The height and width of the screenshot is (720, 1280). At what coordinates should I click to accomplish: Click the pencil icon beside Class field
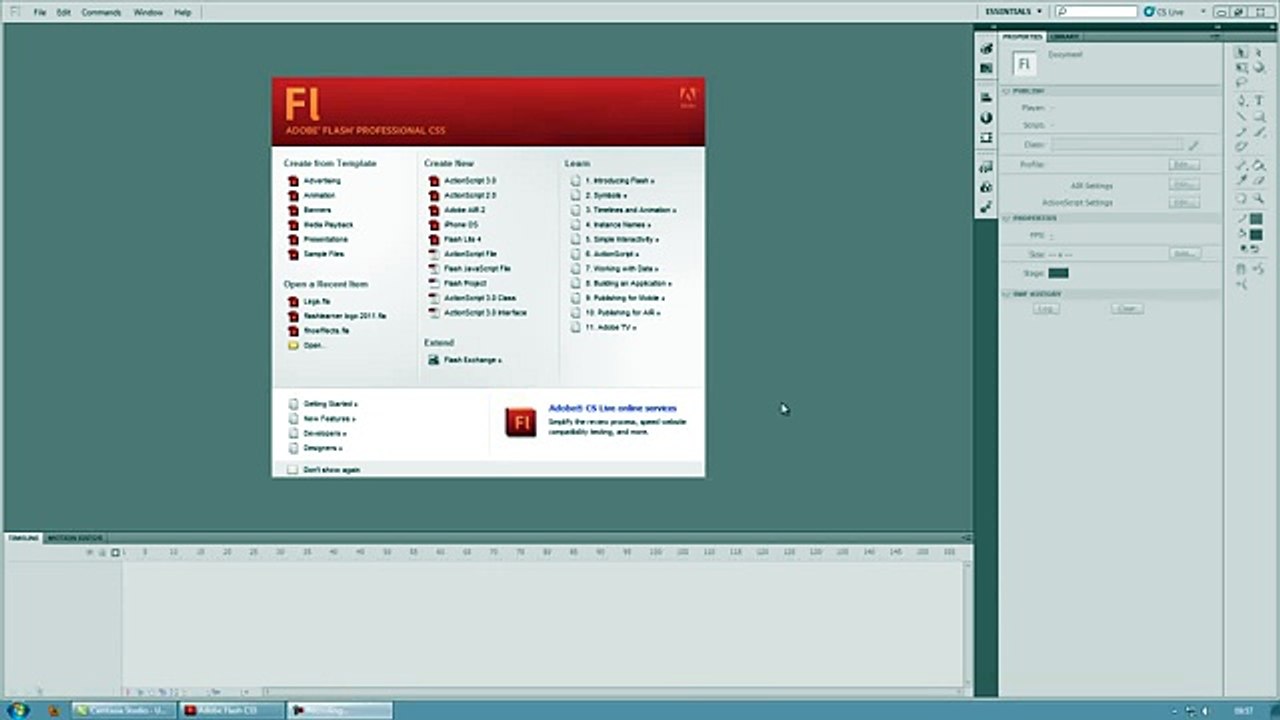pos(1193,145)
